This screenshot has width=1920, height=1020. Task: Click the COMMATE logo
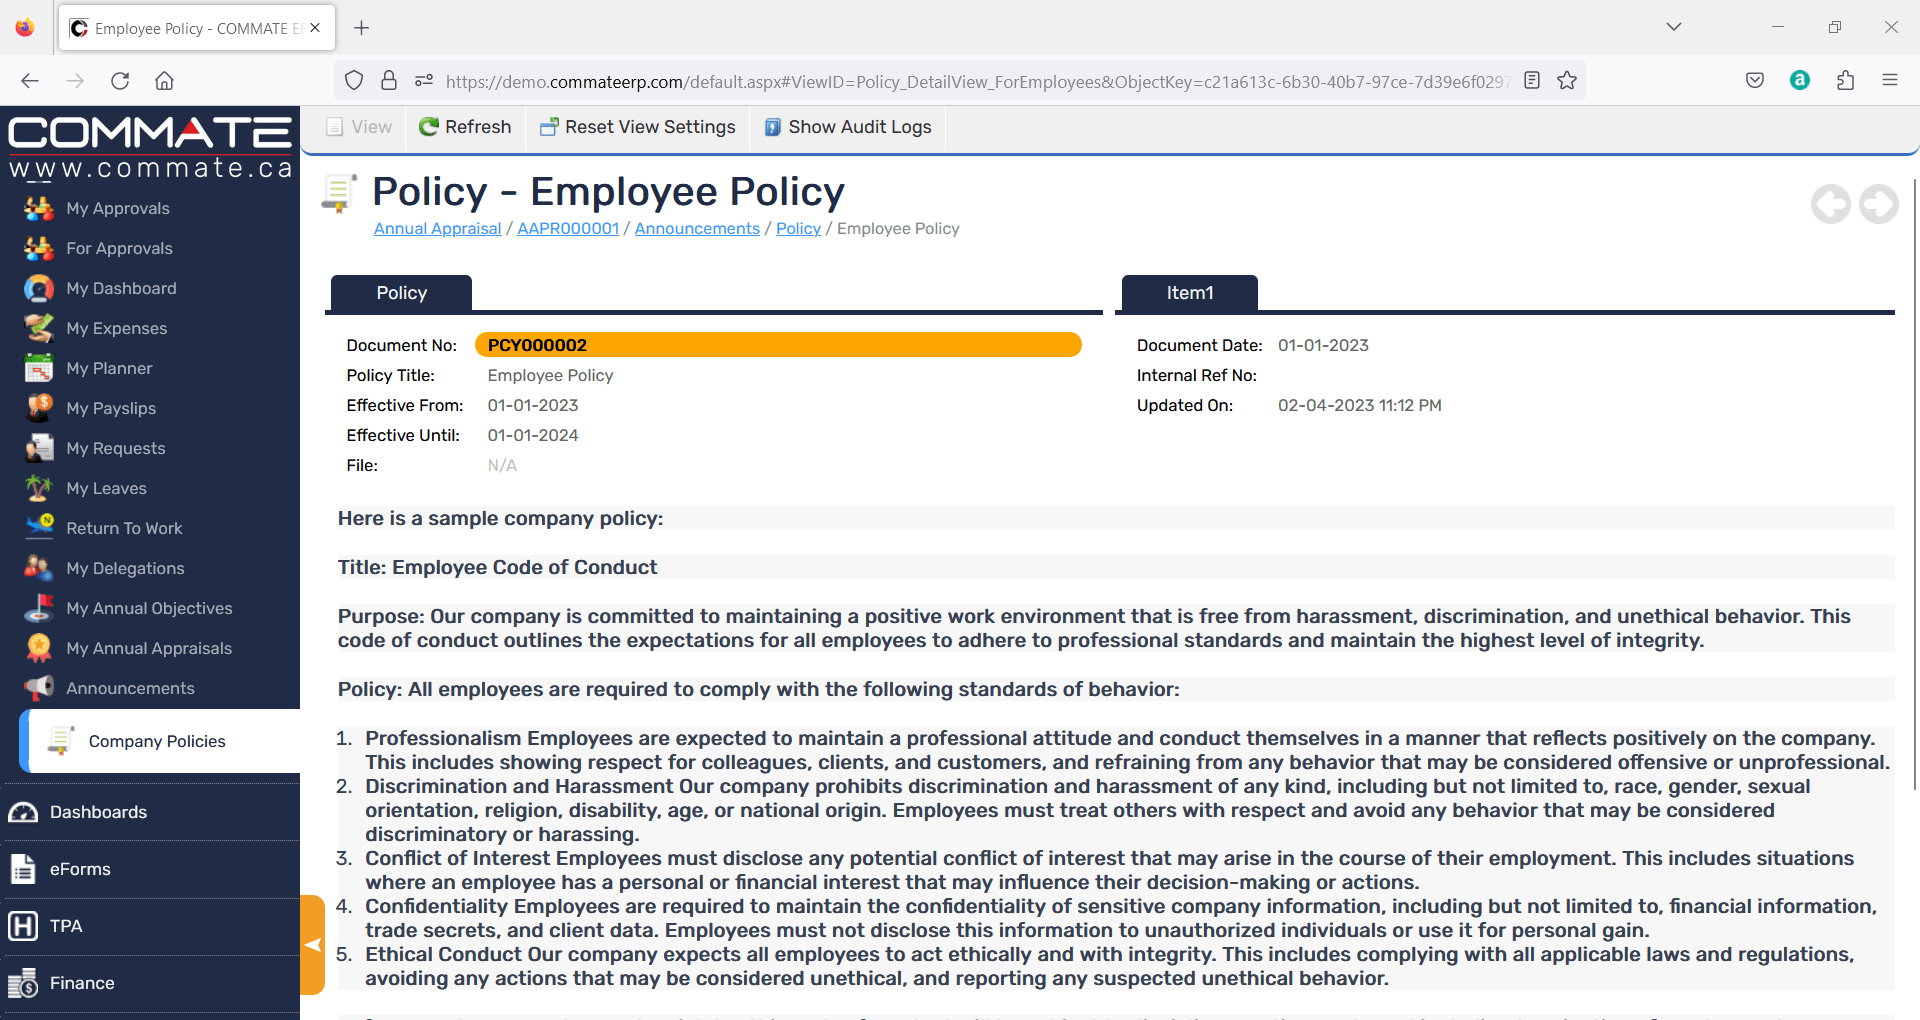pyautogui.click(x=150, y=146)
